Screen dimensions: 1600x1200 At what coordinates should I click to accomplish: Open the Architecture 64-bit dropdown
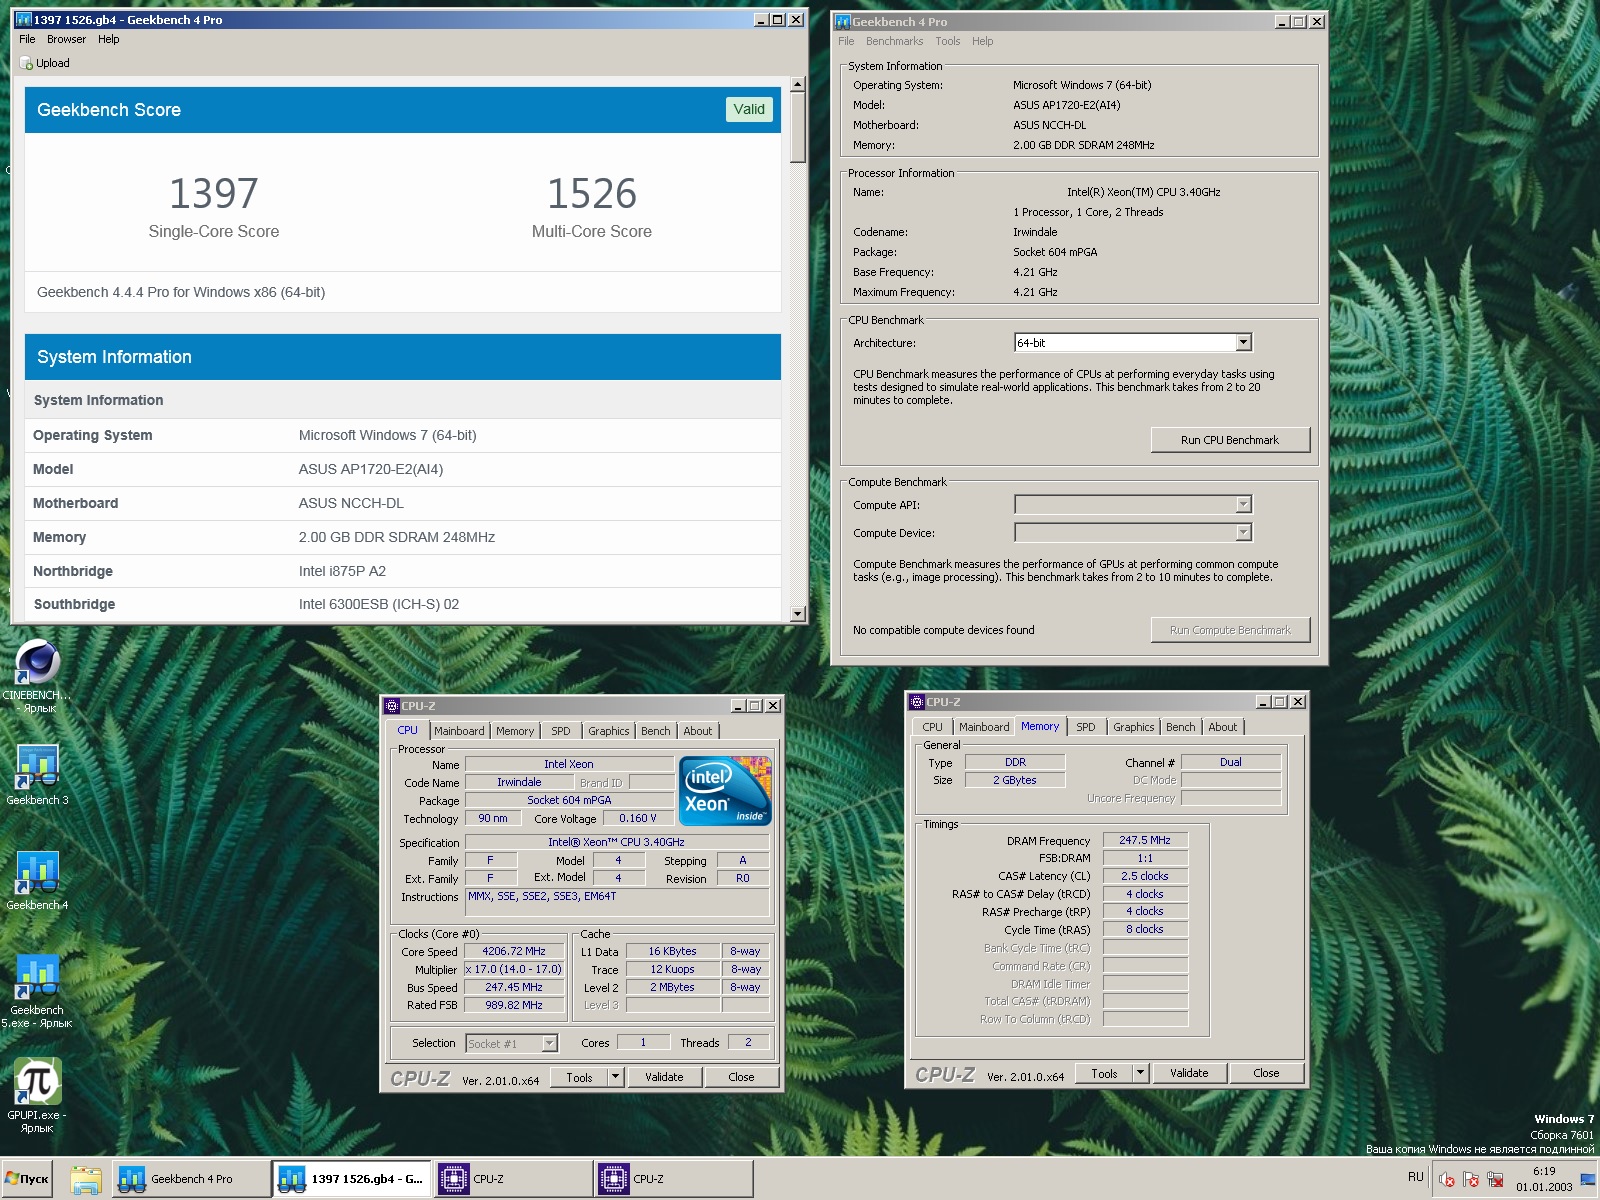click(x=1243, y=343)
